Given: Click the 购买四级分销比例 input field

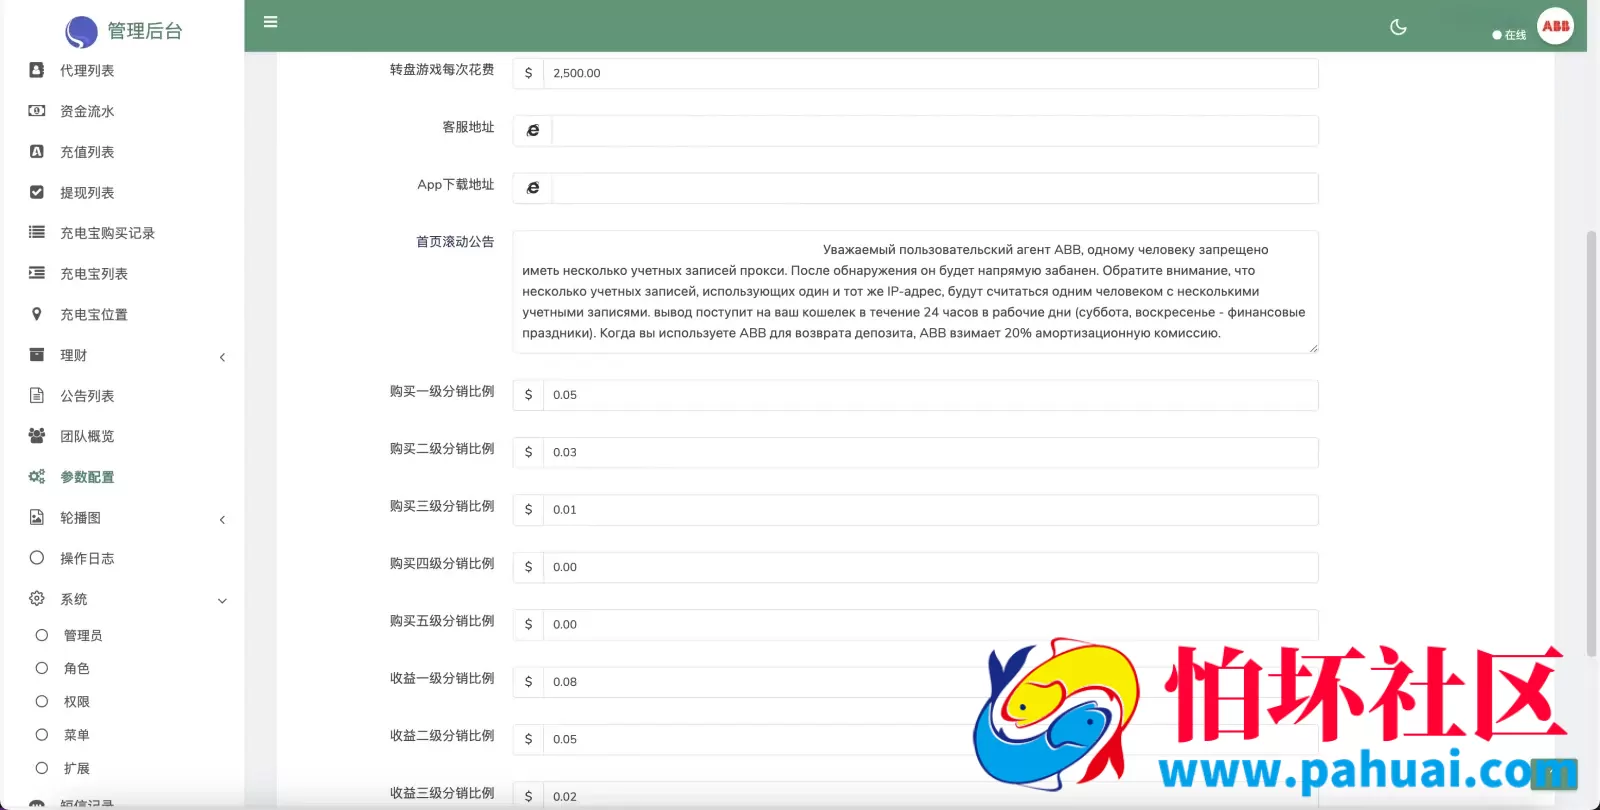Looking at the screenshot, I should 930,567.
